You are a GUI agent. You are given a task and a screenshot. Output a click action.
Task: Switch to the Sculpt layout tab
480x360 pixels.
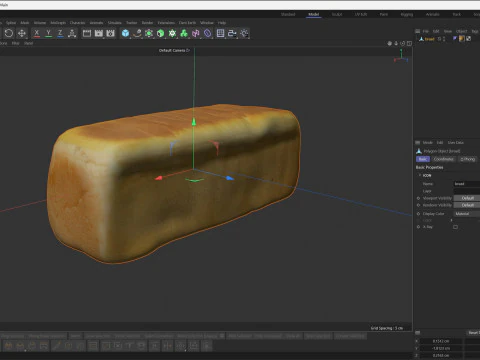tap(337, 14)
